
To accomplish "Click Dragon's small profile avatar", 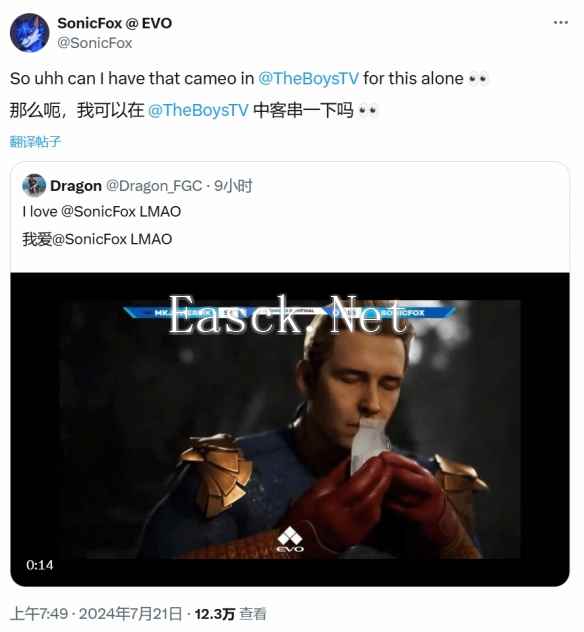I will click(x=34, y=185).
